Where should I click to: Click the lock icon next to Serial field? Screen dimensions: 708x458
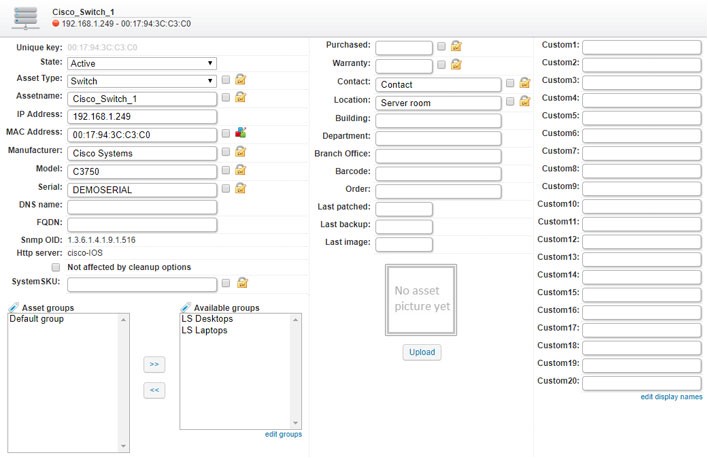tap(241, 188)
